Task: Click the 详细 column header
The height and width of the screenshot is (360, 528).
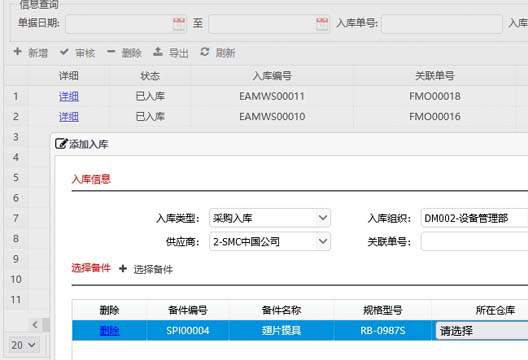Action: click(x=69, y=76)
